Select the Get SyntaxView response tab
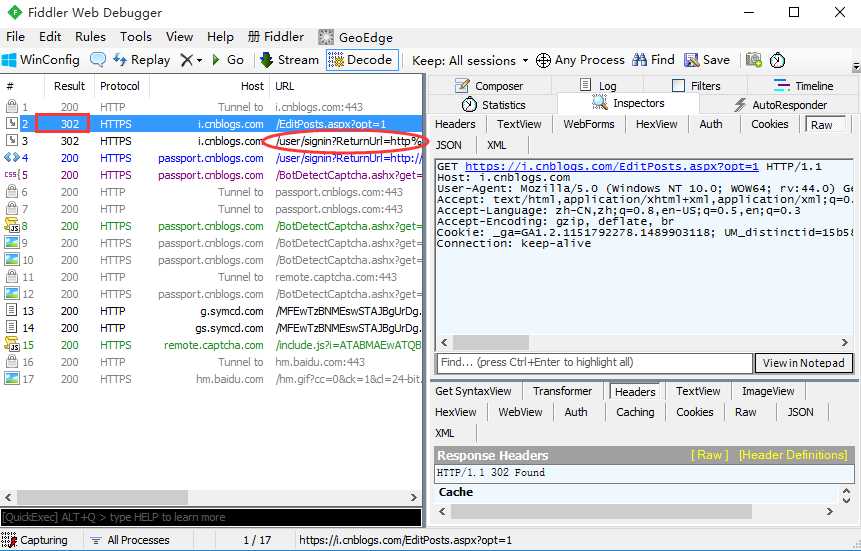The image size is (861, 551). click(473, 391)
